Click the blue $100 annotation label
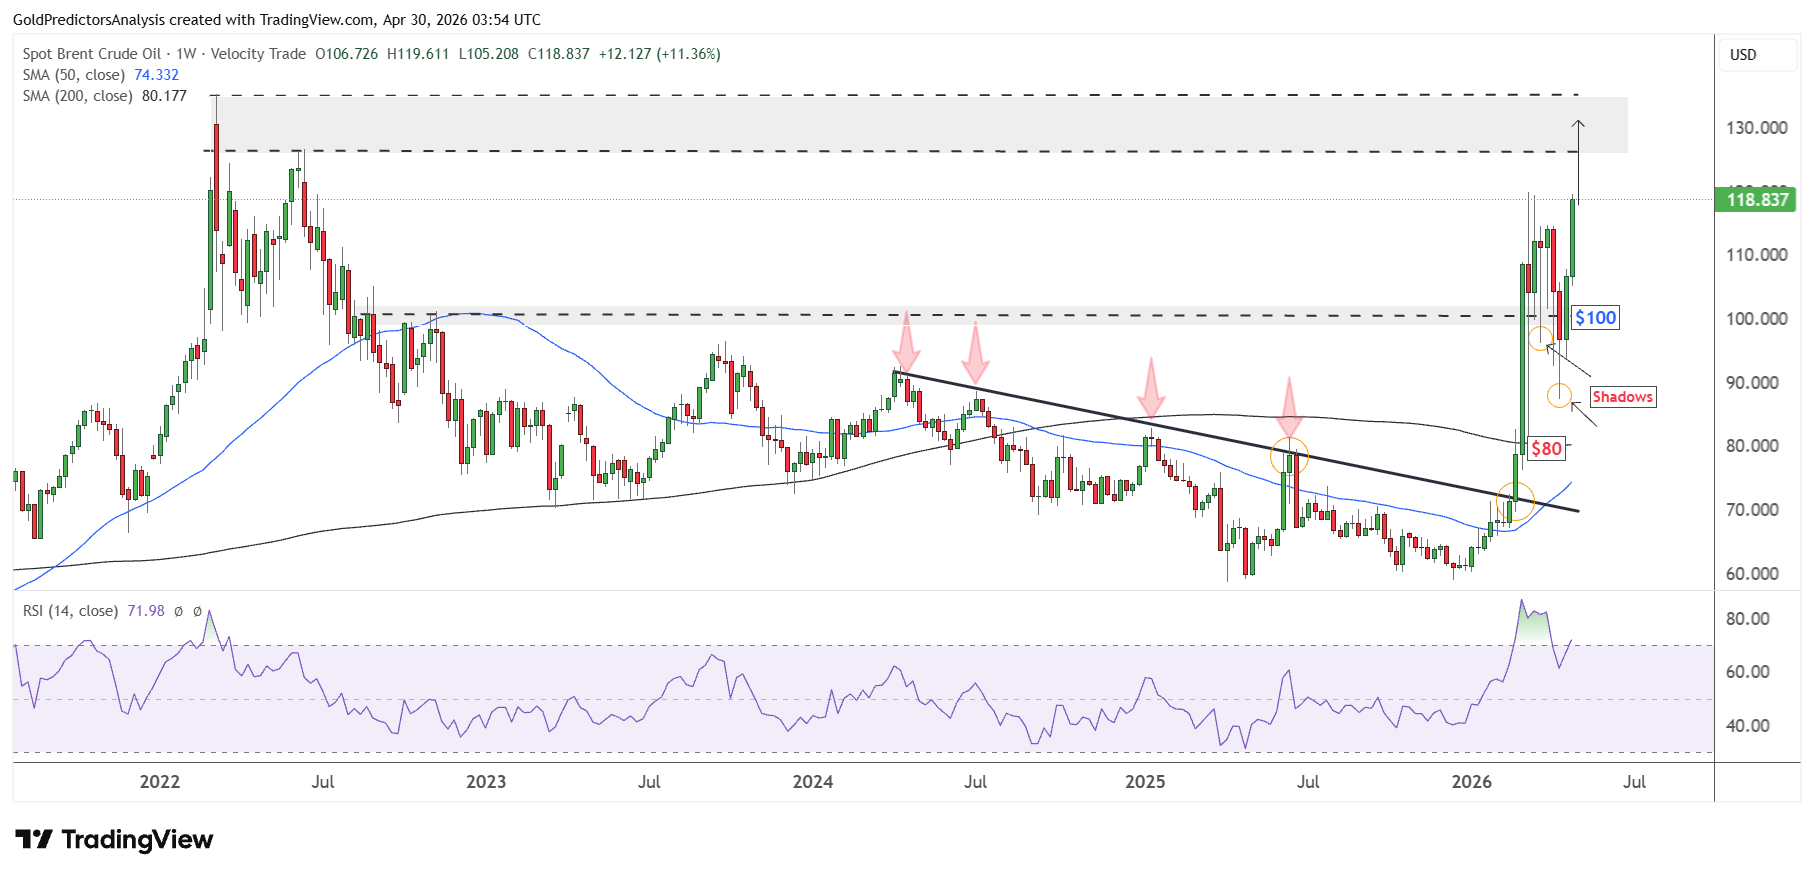1814x877 pixels. 1595,318
